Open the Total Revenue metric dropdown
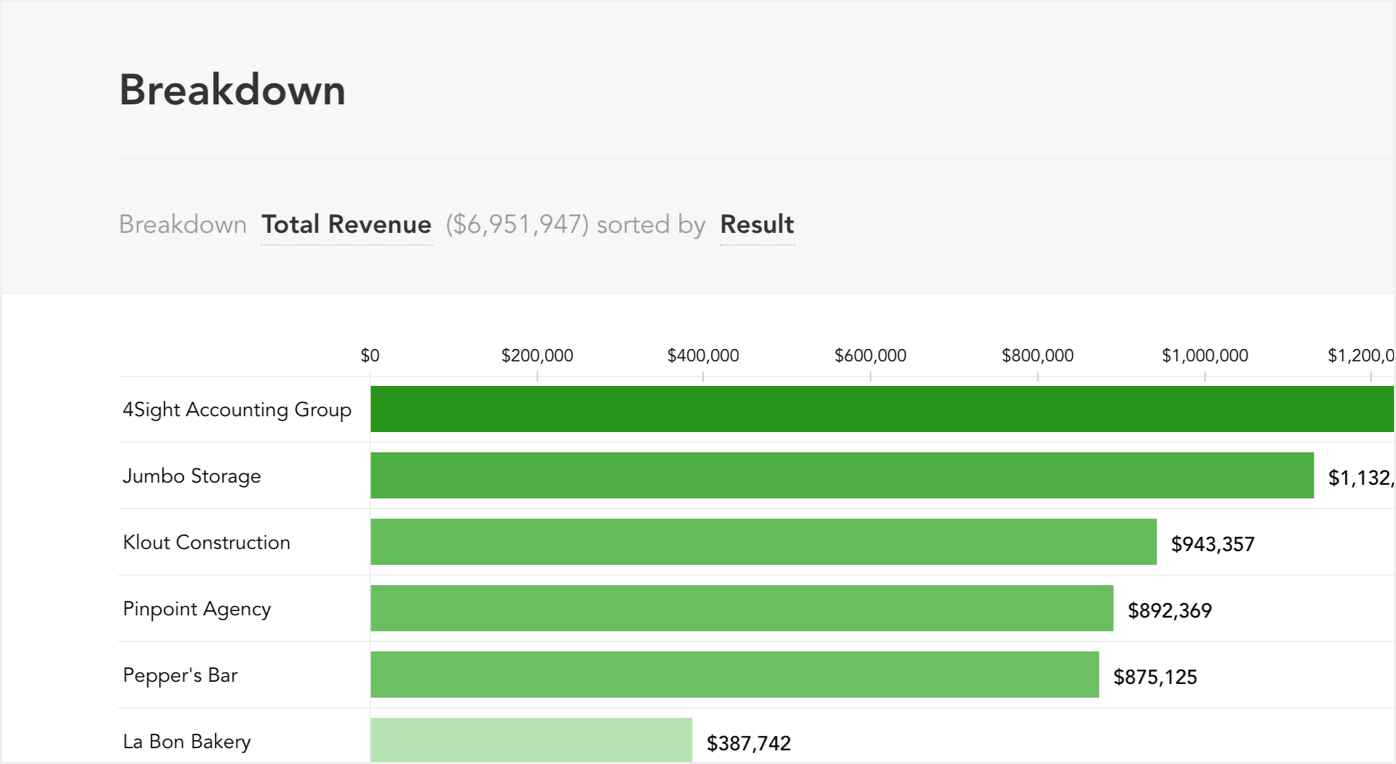Viewport: 1396px width, 764px height. coord(346,225)
